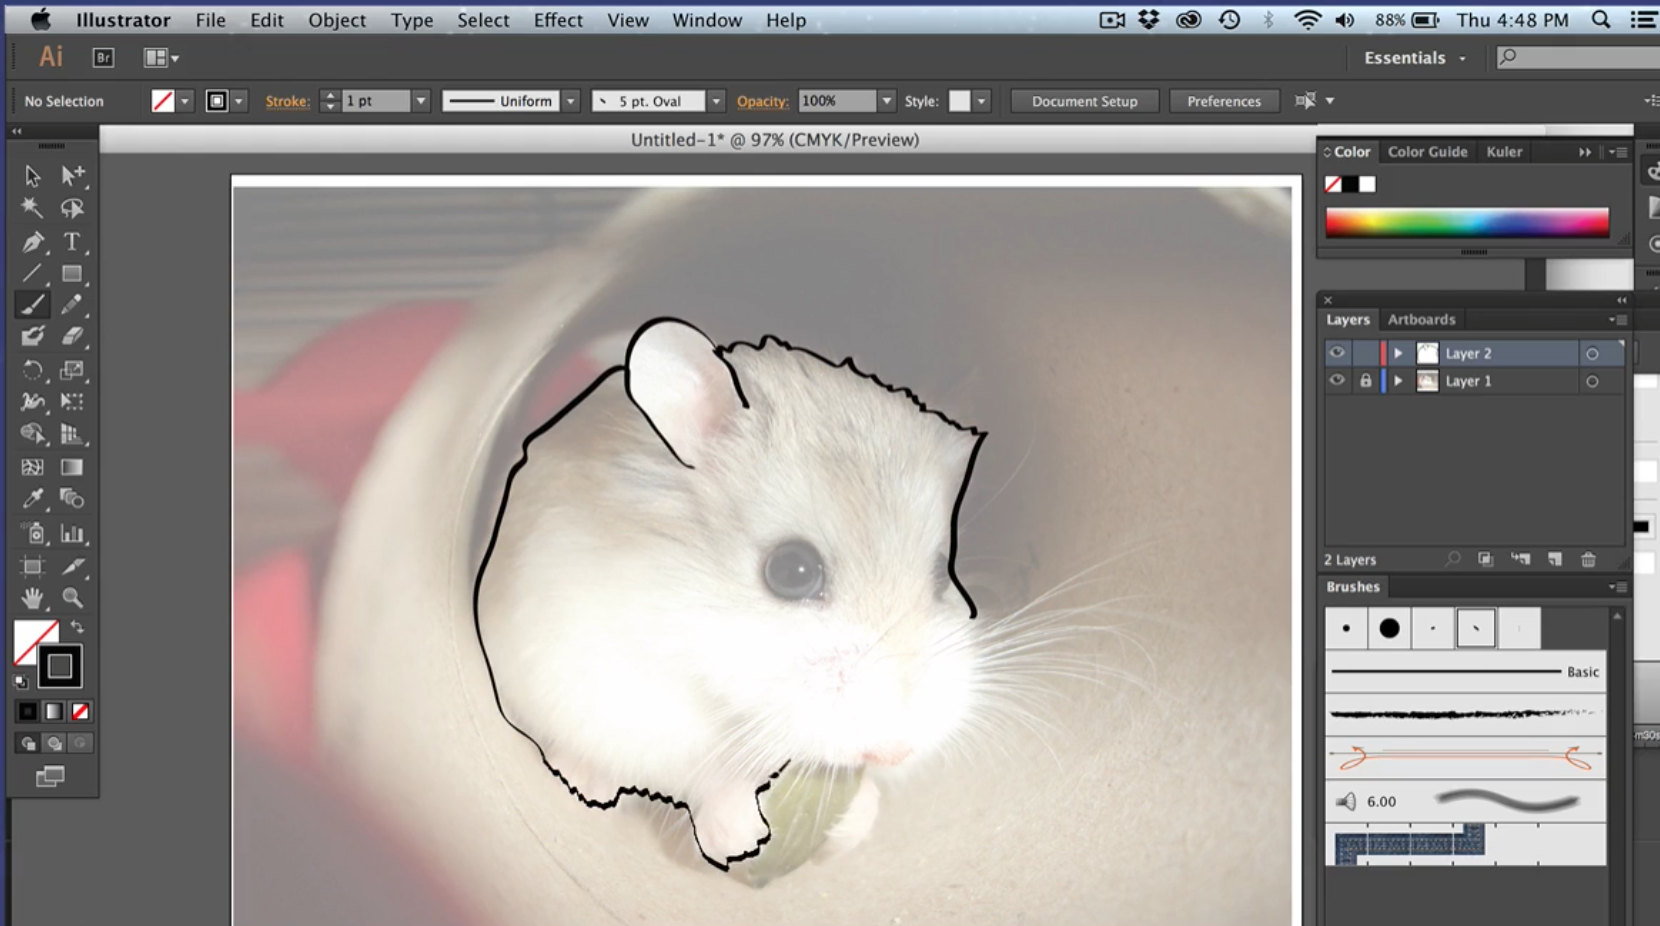This screenshot has height=926, width=1660.
Task: Pick the Mesh tool
Action: point(32,467)
